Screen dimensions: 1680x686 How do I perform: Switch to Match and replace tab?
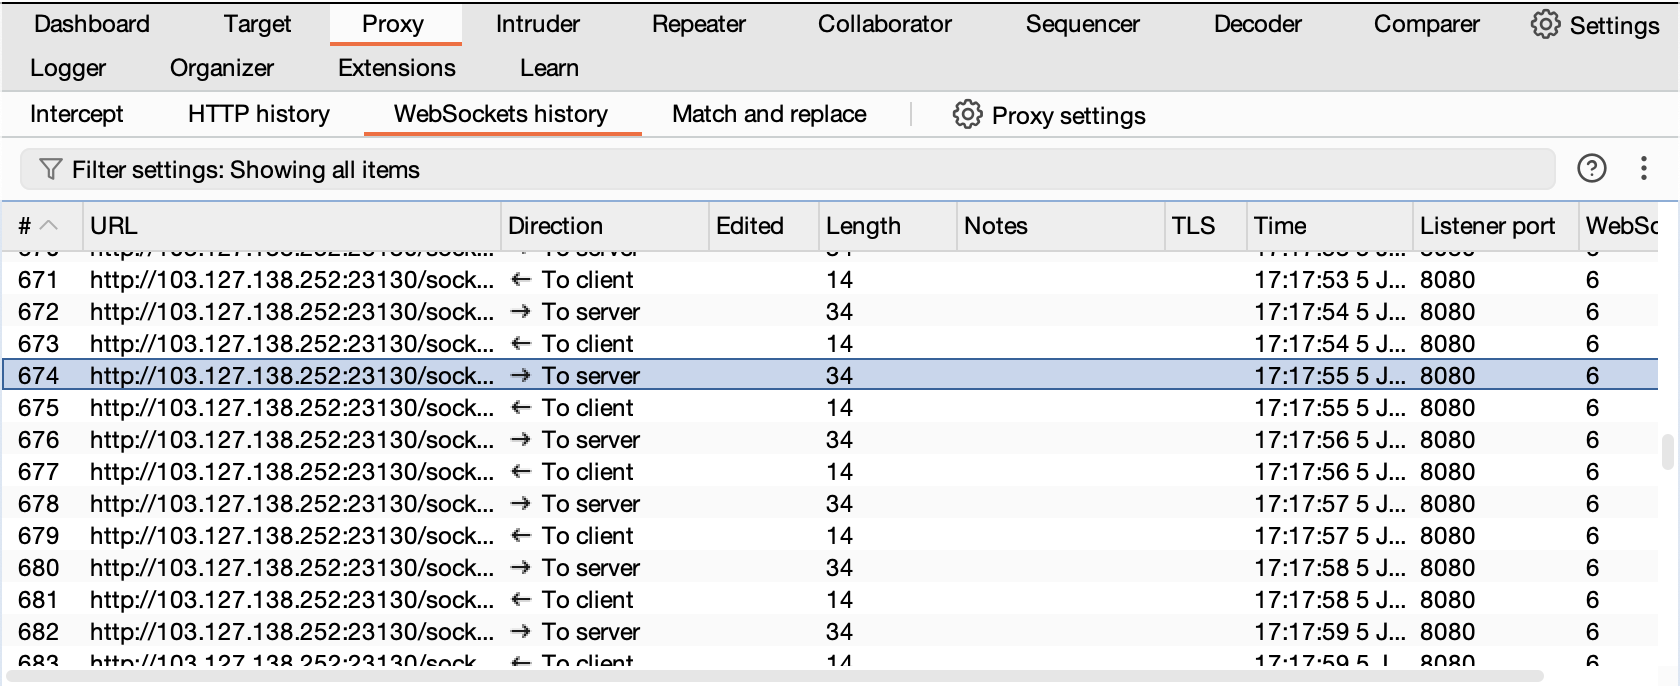click(768, 114)
